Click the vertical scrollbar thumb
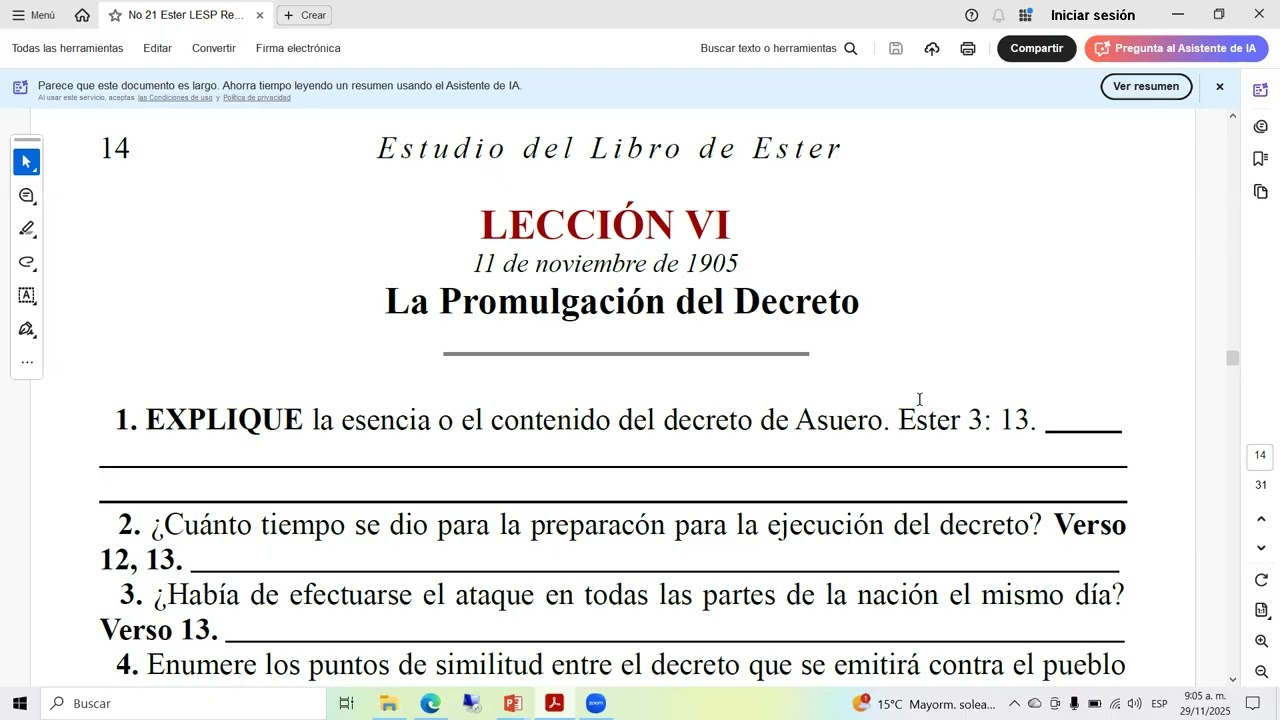Screen dimensions: 1280x720 1233,358
